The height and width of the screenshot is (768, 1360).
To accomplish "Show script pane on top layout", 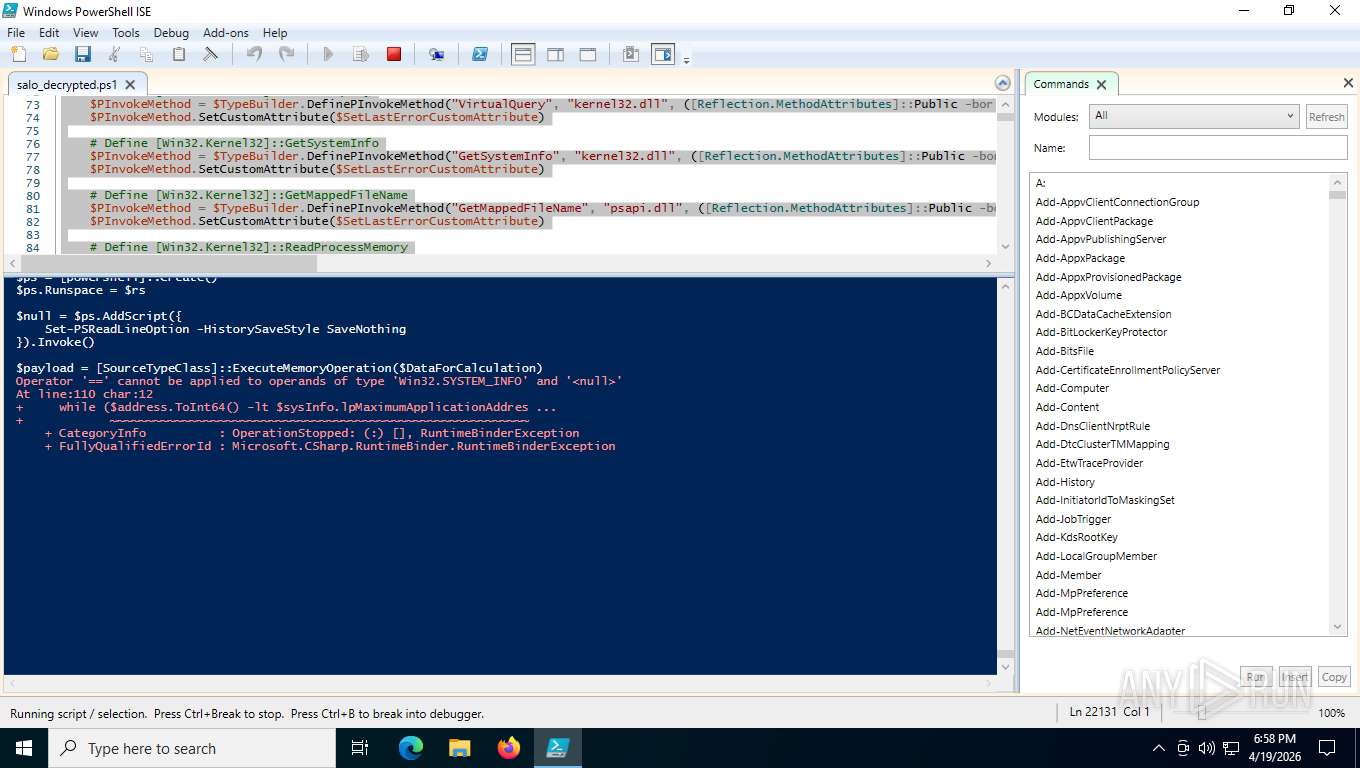I will click(523, 54).
